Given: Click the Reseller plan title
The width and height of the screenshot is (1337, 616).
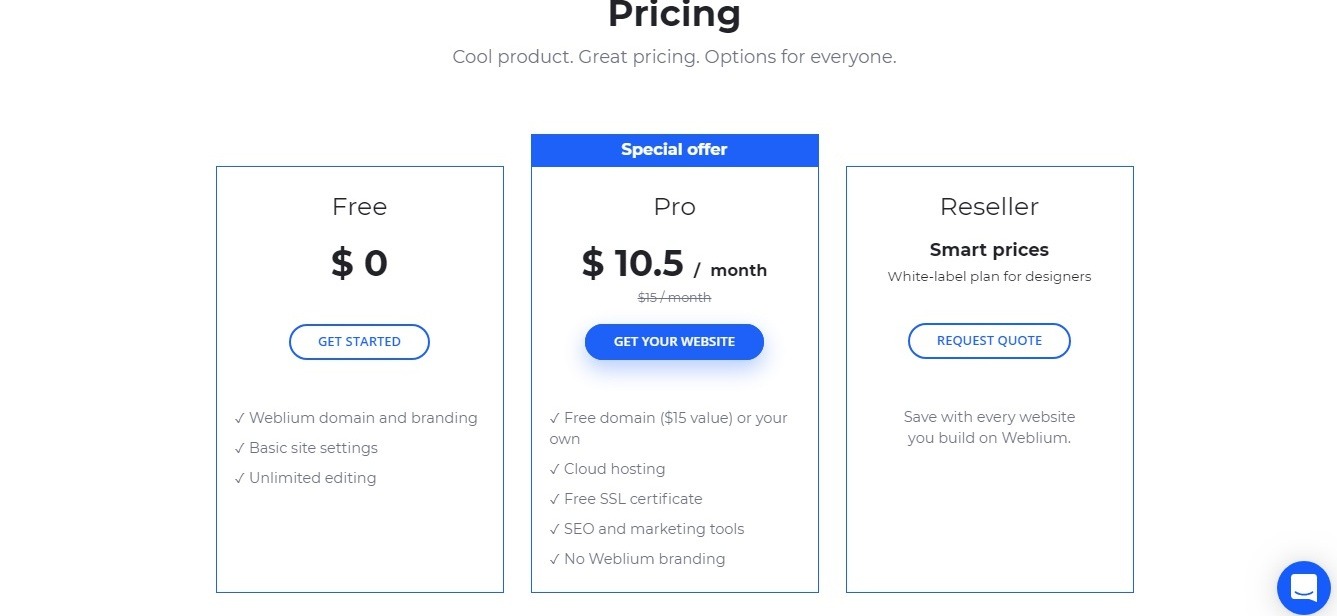Looking at the screenshot, I should pos(989,207).
